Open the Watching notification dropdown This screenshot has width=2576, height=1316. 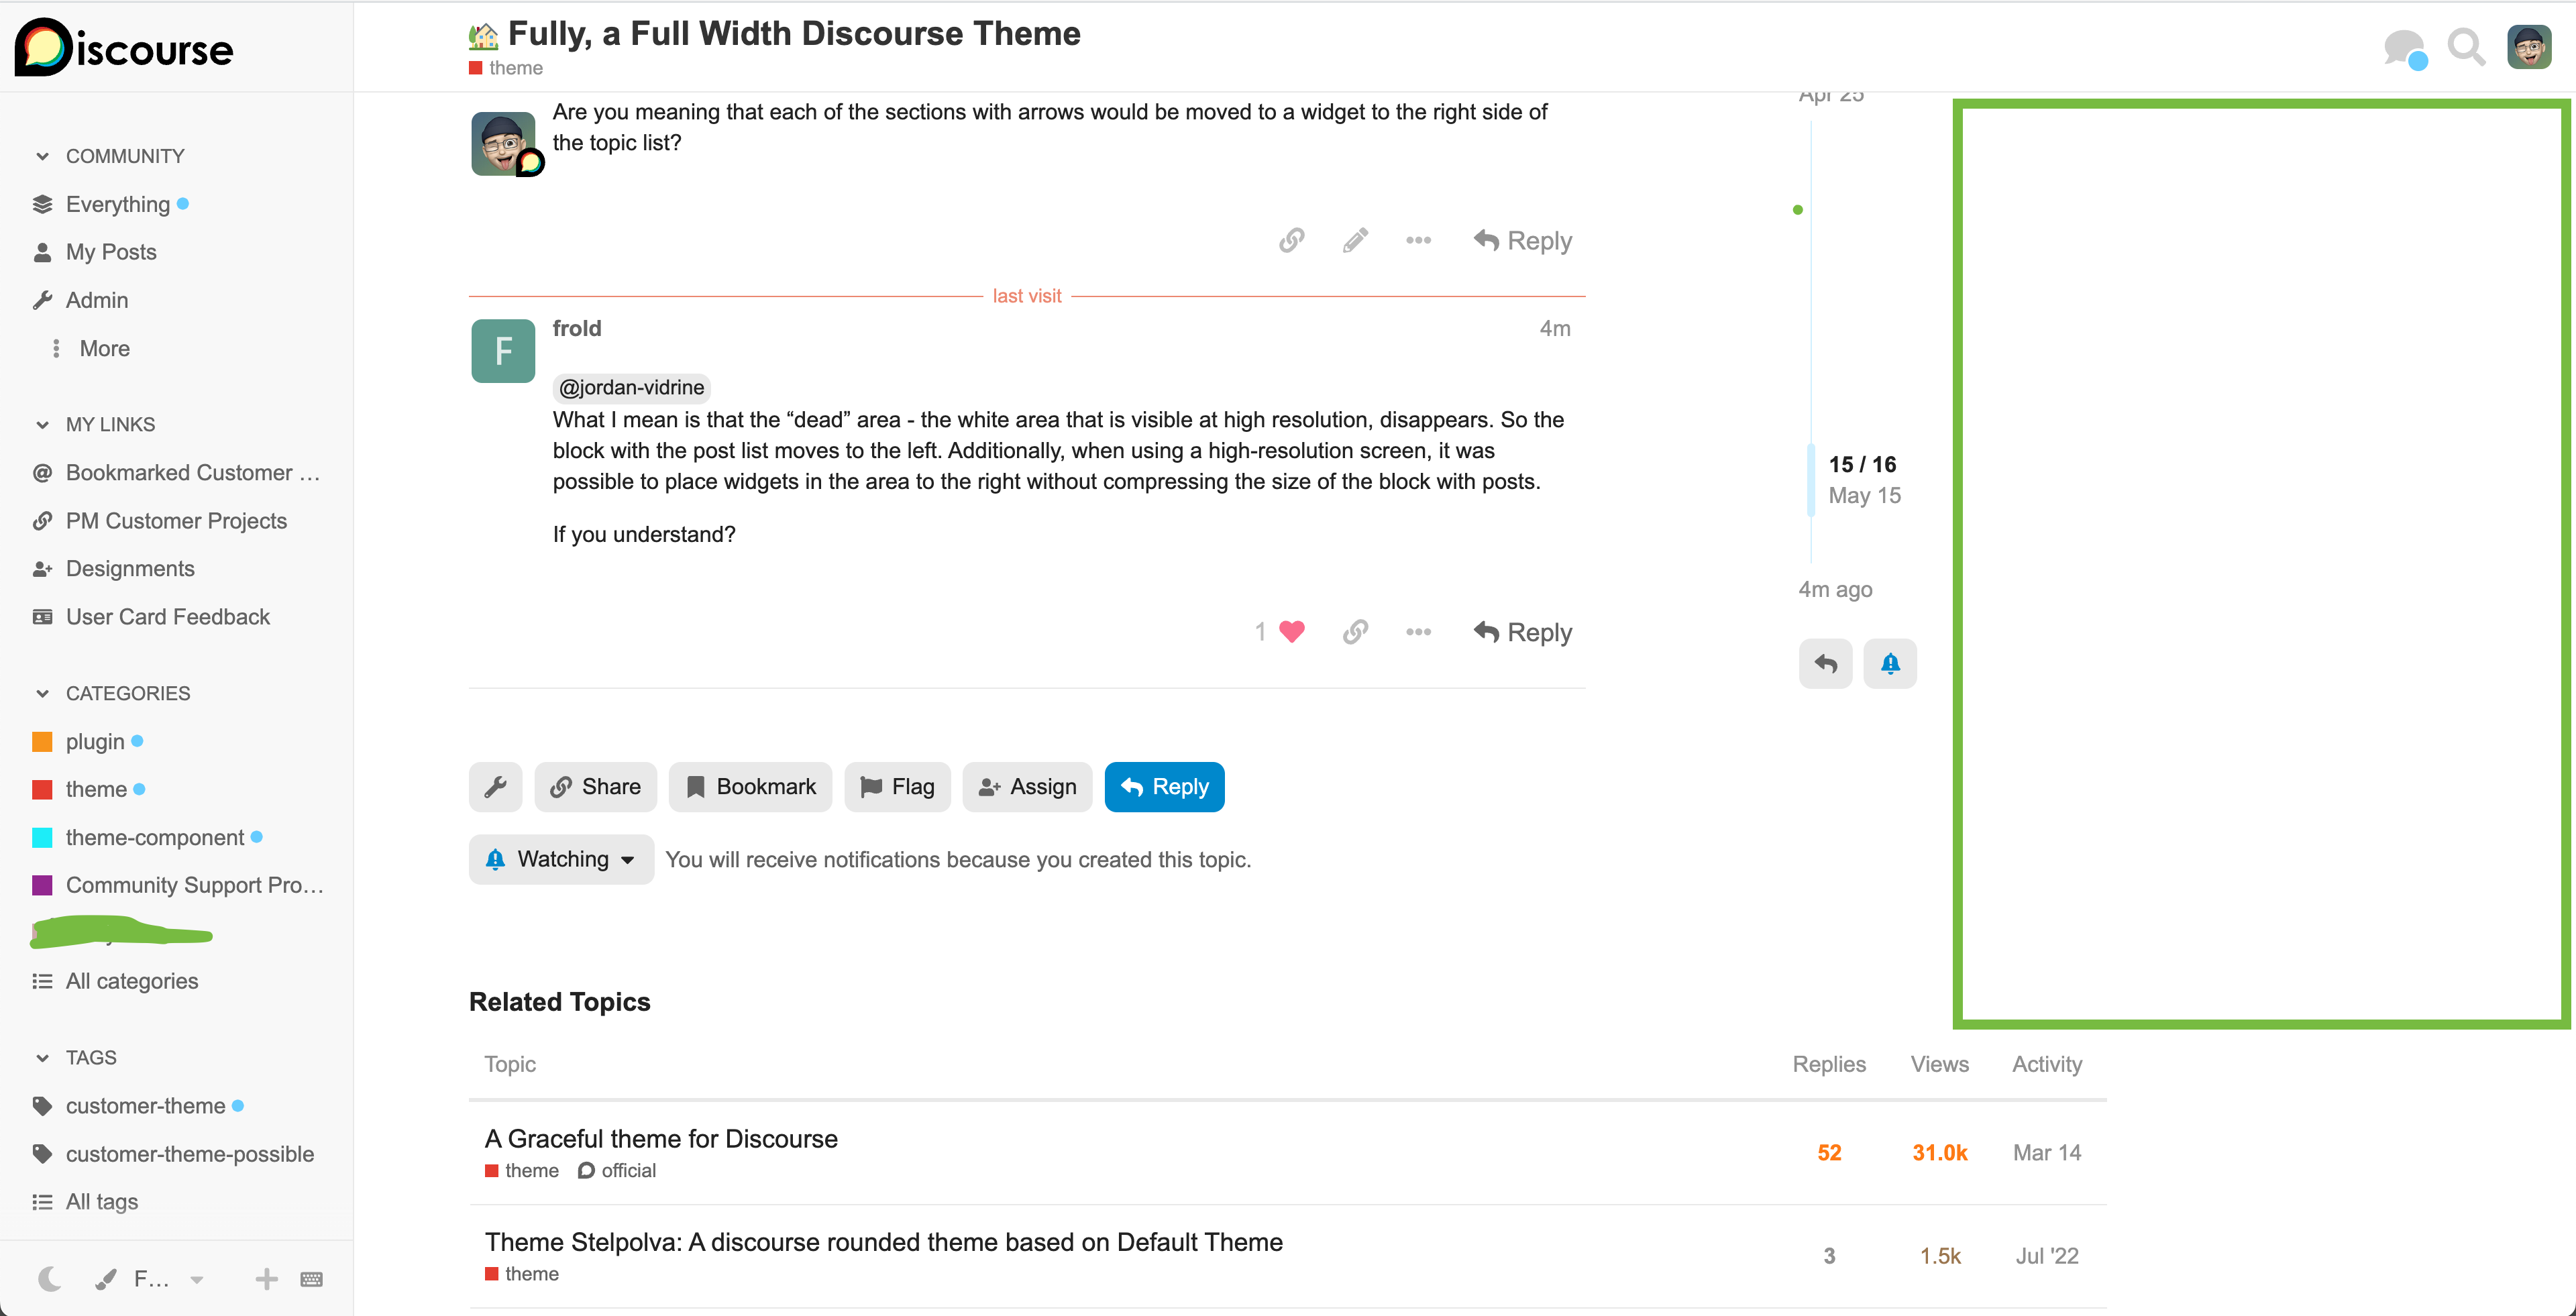point(561,860)
